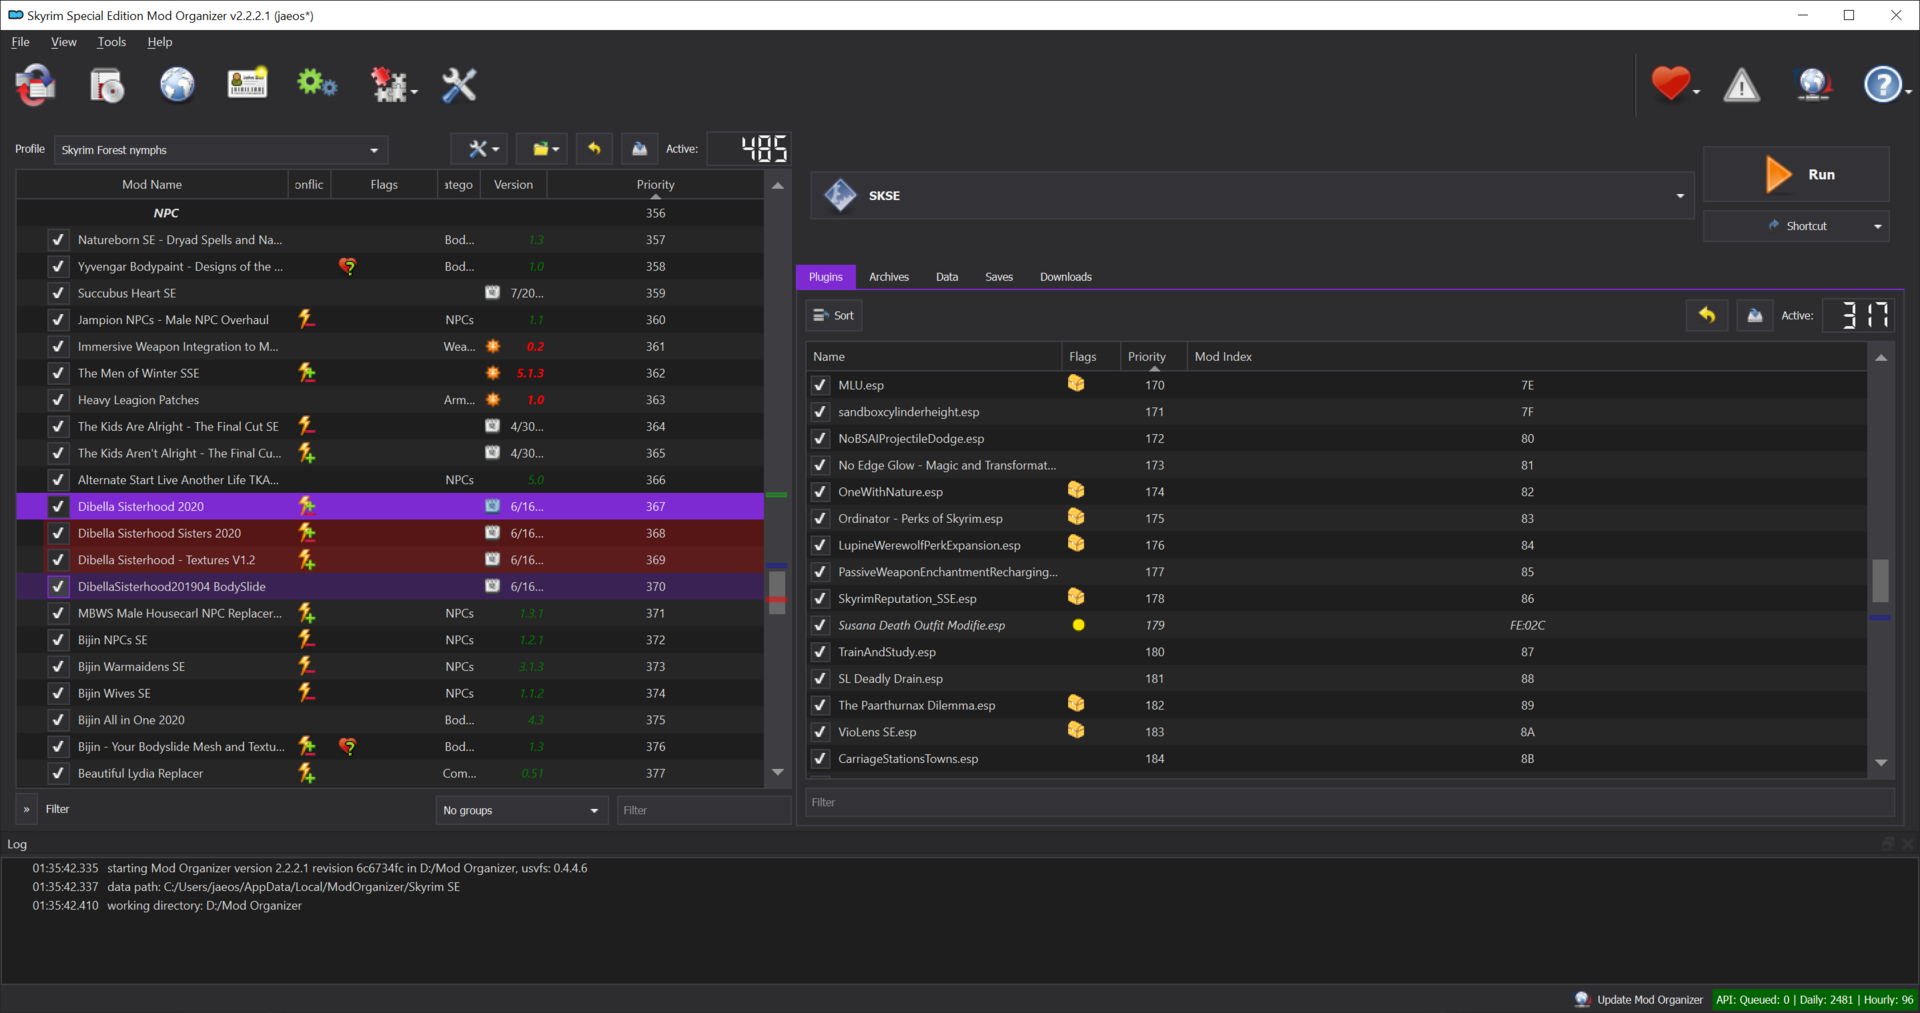
Task: Click heart flag on Yyvengar Bodypaint row
Action: point(347,266)
